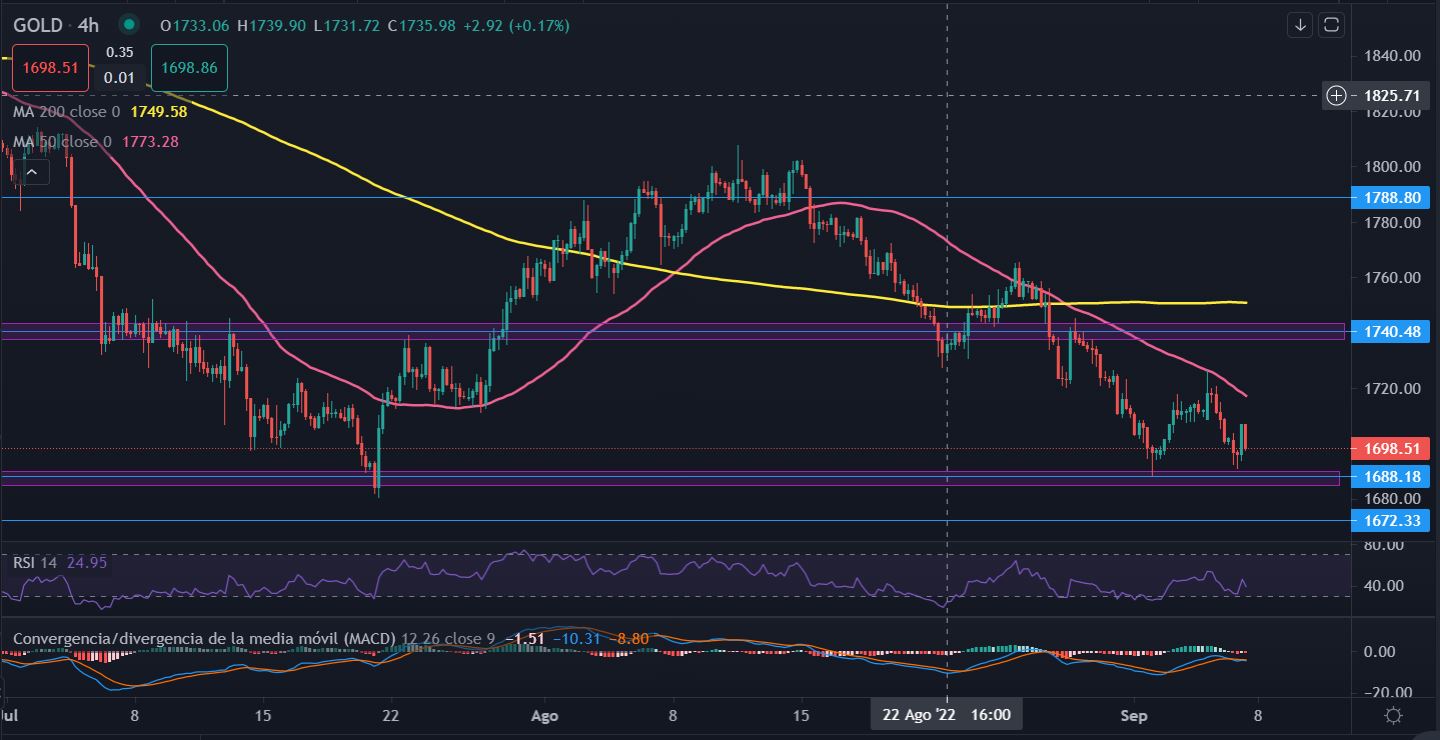Click the yellow MA 200 value 1749.58
The image size is (1440, 740).
(x=158, y=112)
